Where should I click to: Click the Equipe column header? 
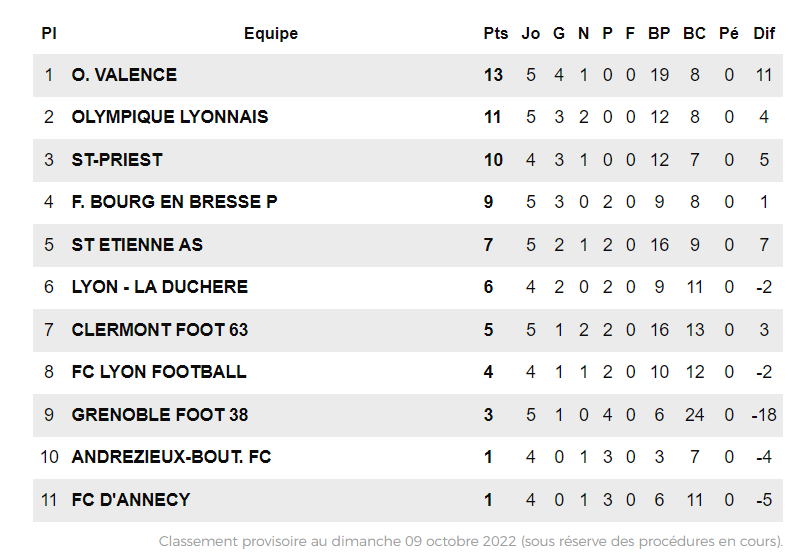tap(271, 33)
